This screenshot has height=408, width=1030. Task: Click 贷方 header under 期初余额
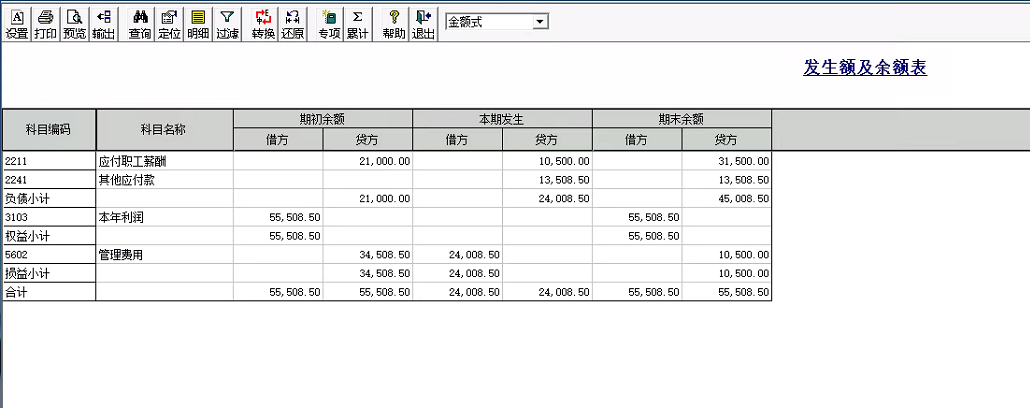[x=368, y=140]
